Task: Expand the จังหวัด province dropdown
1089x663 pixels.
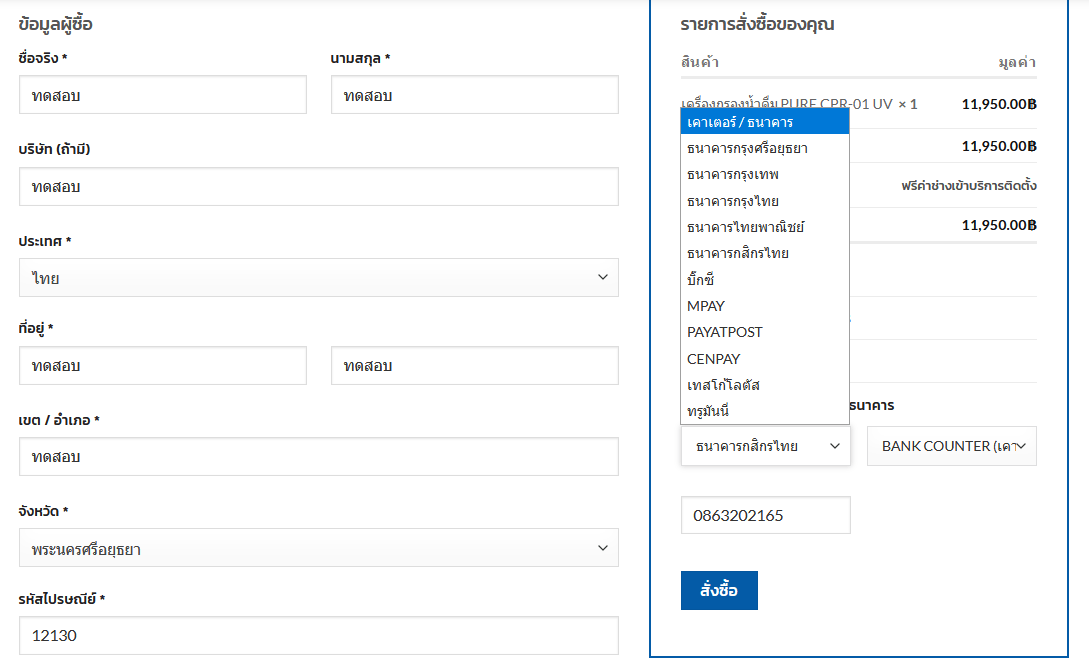Action: coord(318,548)
